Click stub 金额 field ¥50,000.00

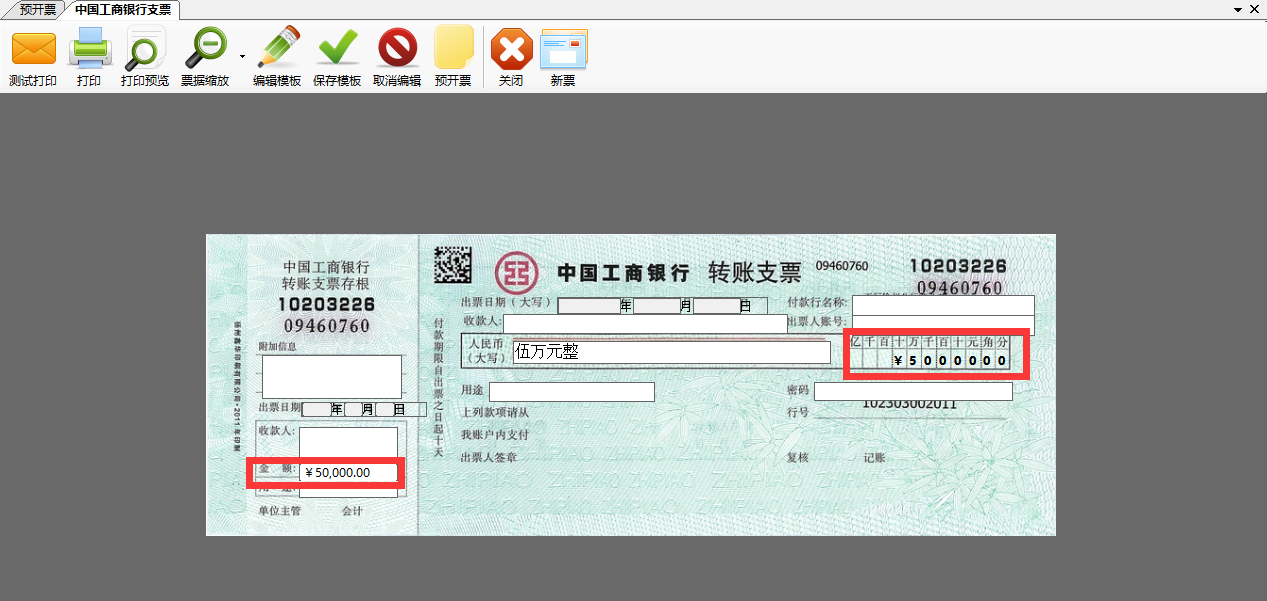(348, 472)
